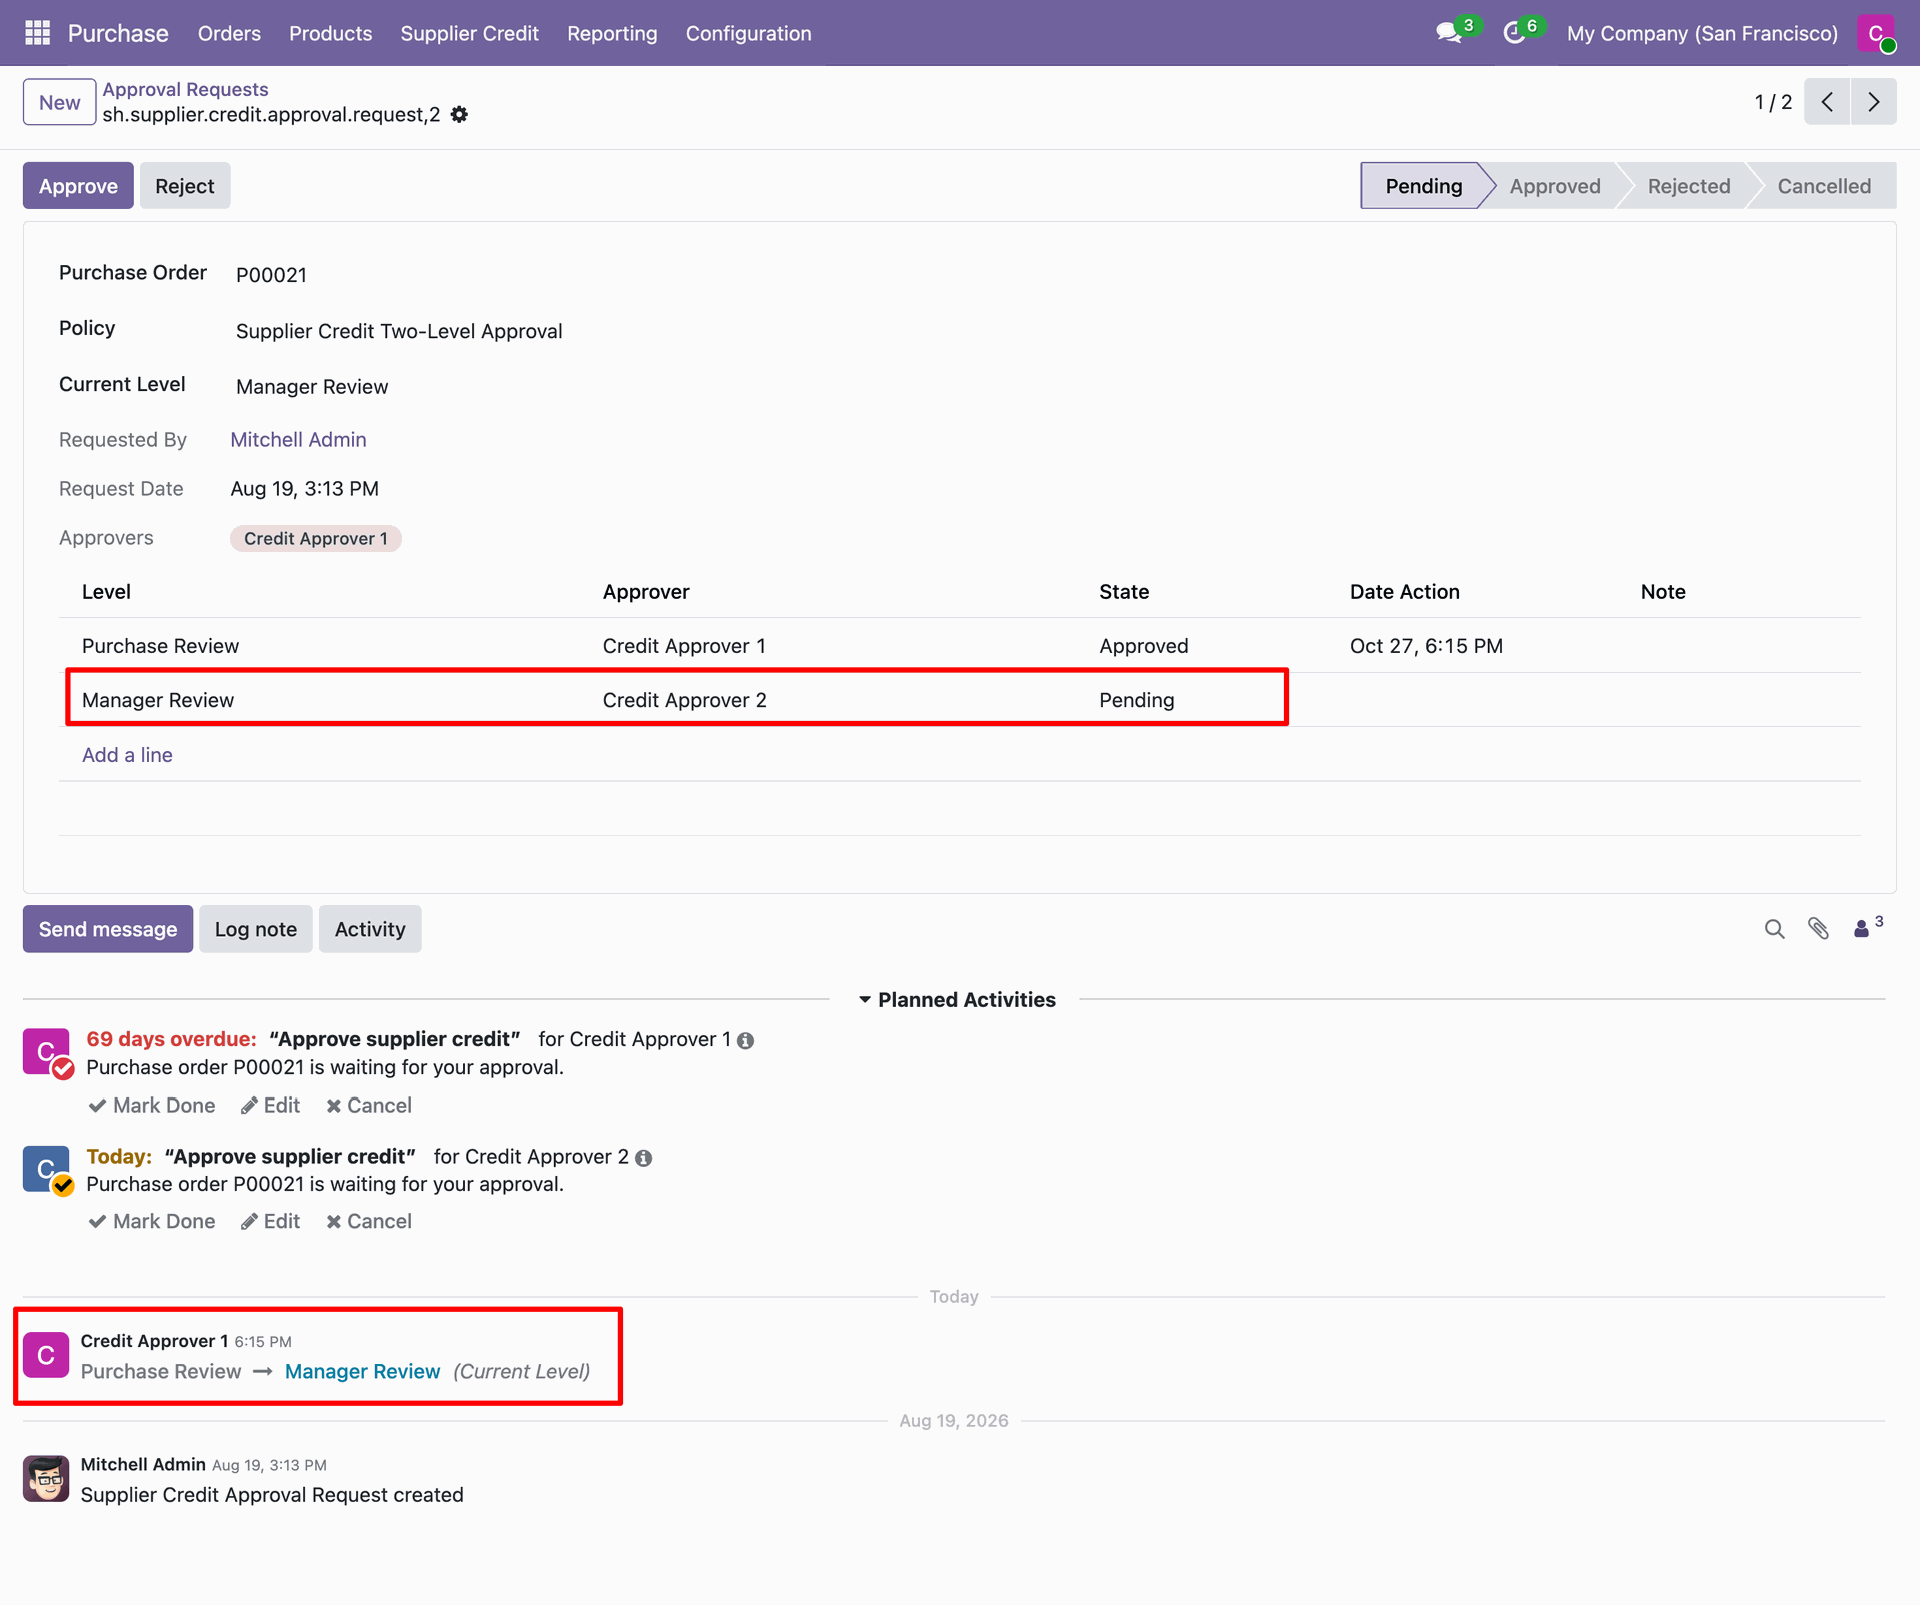Open the apps grid menu

tap(37, 33)
